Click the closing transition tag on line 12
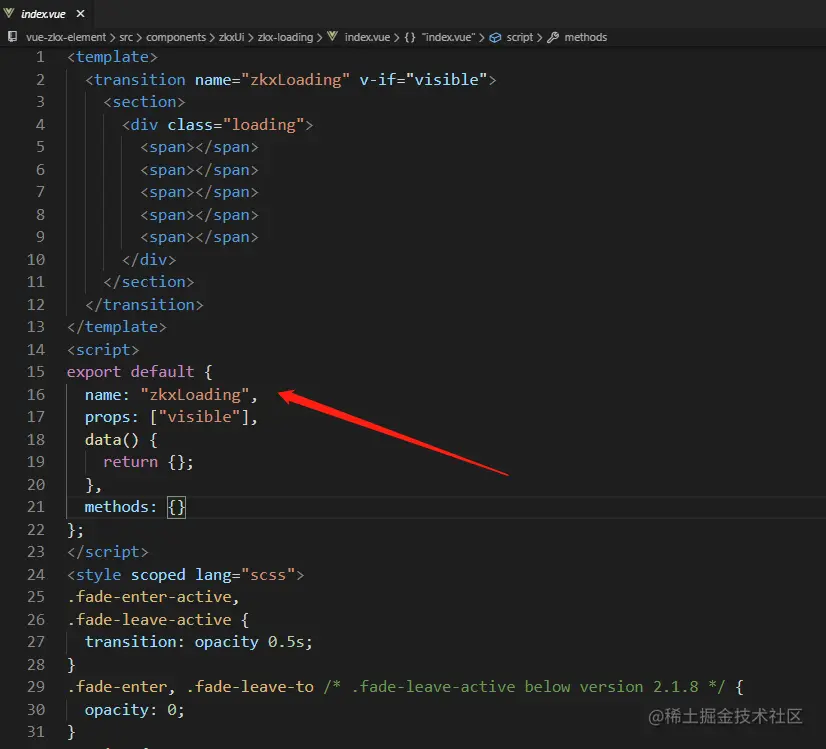This screenshot has width=826, height=749. point(144,305)
